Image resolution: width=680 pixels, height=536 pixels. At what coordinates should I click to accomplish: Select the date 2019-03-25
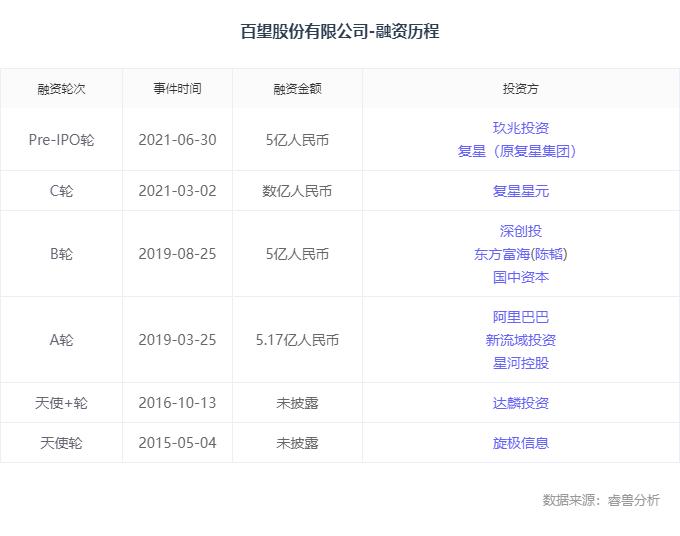177,340
